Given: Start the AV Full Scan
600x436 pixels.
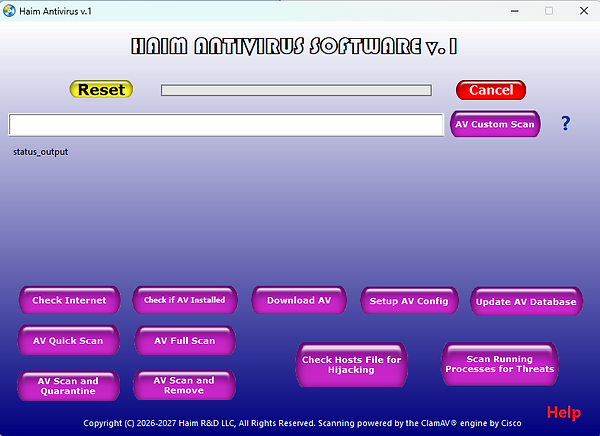Looking at the screenshot, I should coord(185,340).
